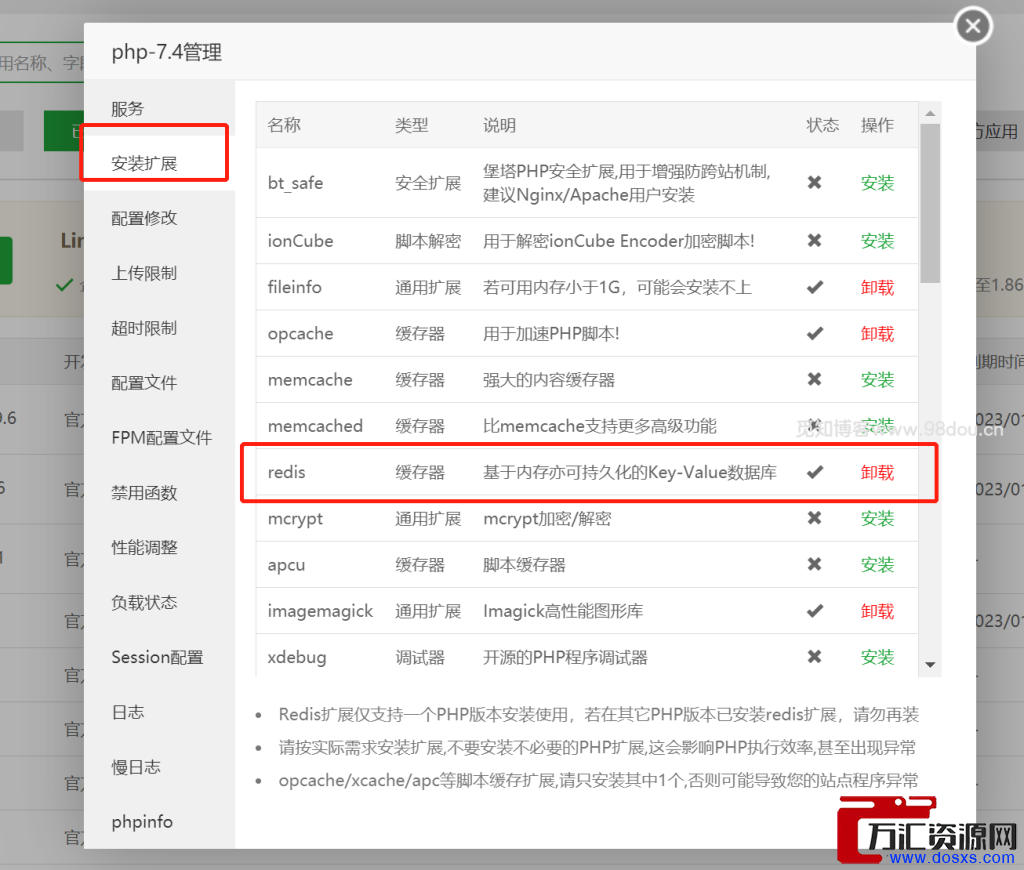Image resolution: width=1024 pixels, height=870 pixels.
Task: Click the extension list scroll-down arrow
Action: pyautogui.click(x=930, y=665)
